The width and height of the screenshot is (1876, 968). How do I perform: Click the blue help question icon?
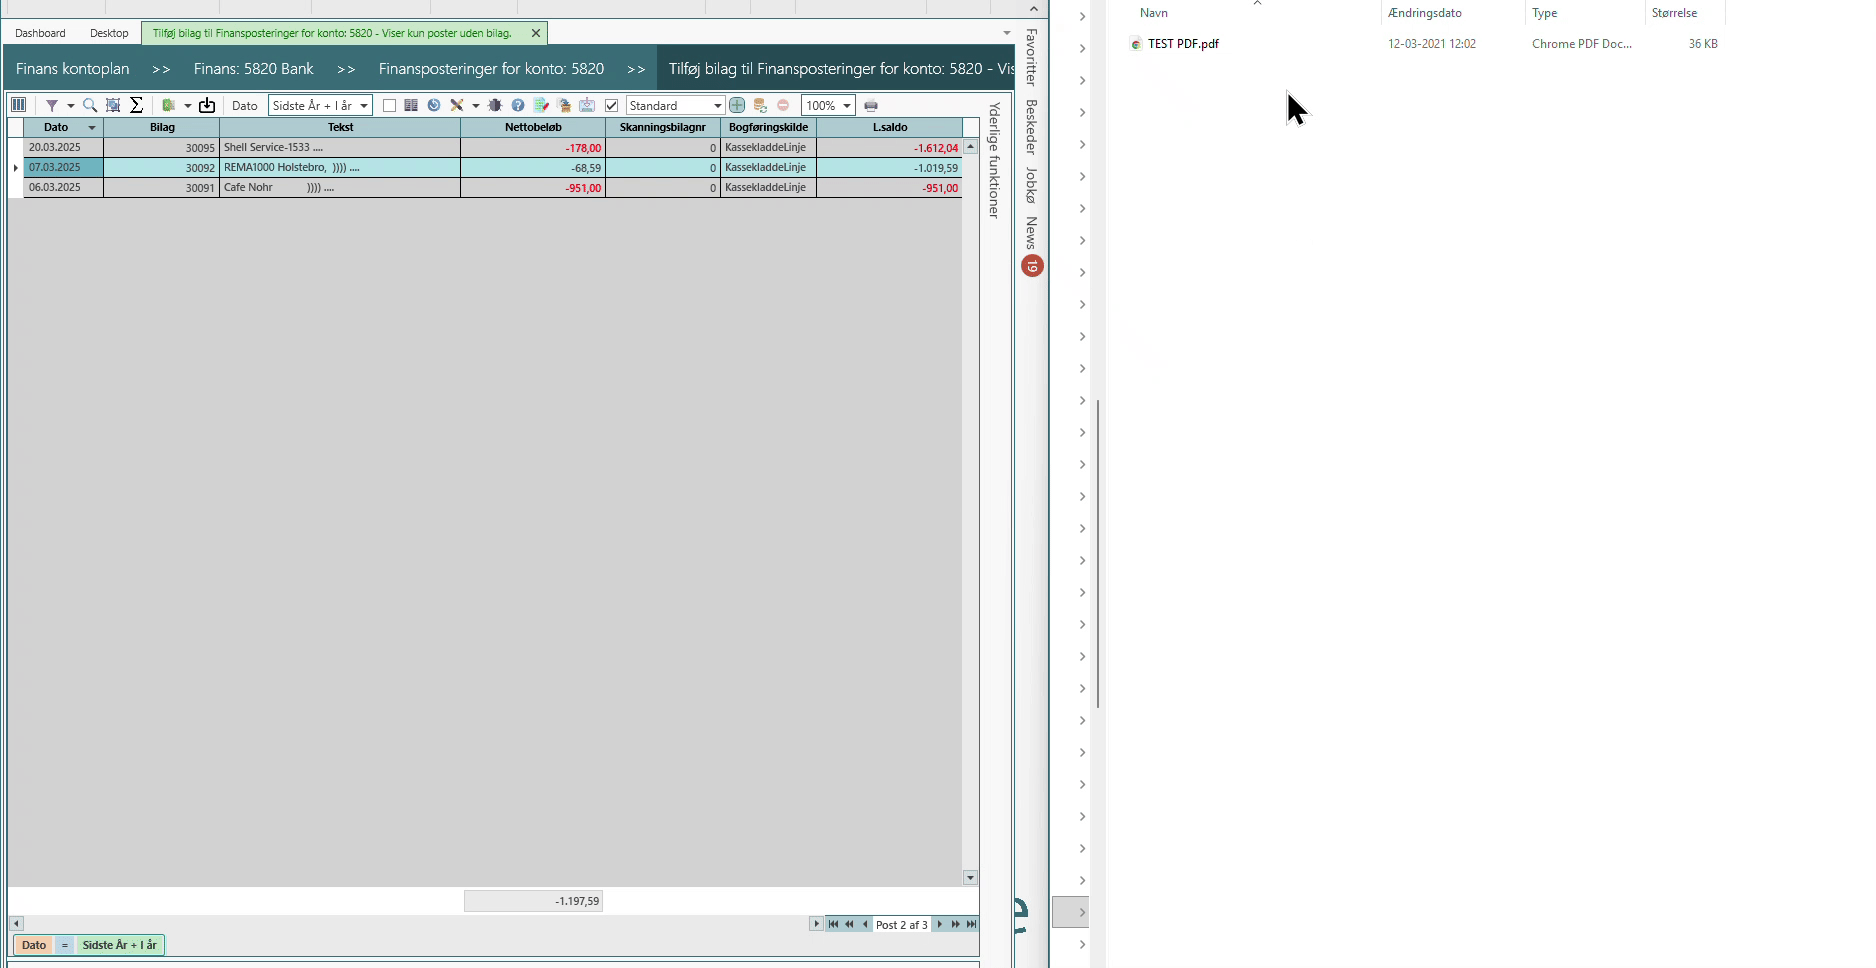pos(518,105)
